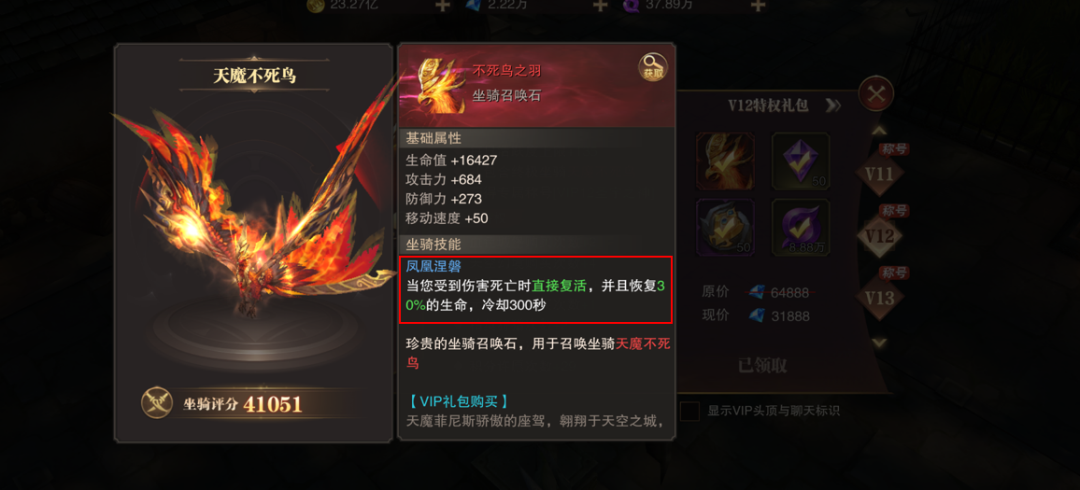Select the purple swirl reward icon 8.88万
Screen dimensions: 1080x490
pos(800,228)
